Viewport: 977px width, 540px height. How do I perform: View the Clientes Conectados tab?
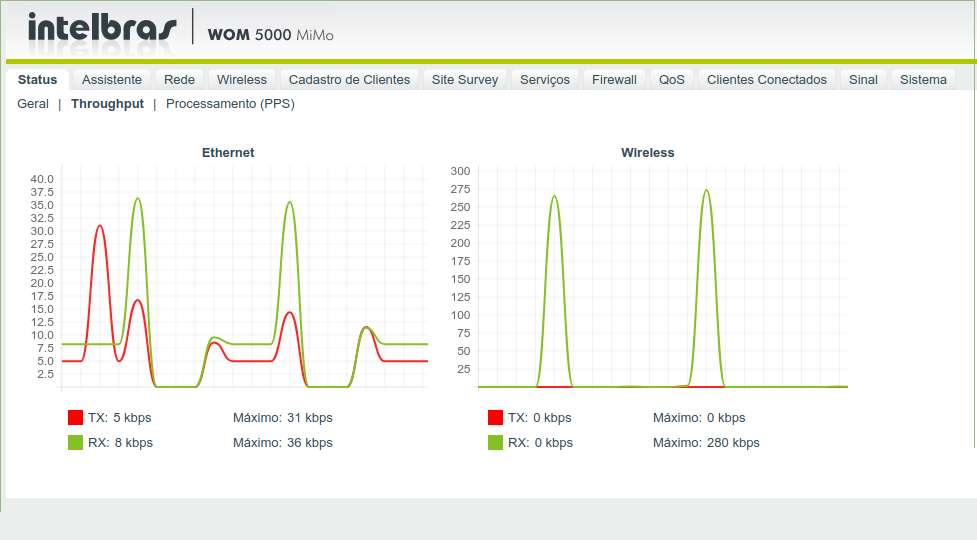[766, 80]
